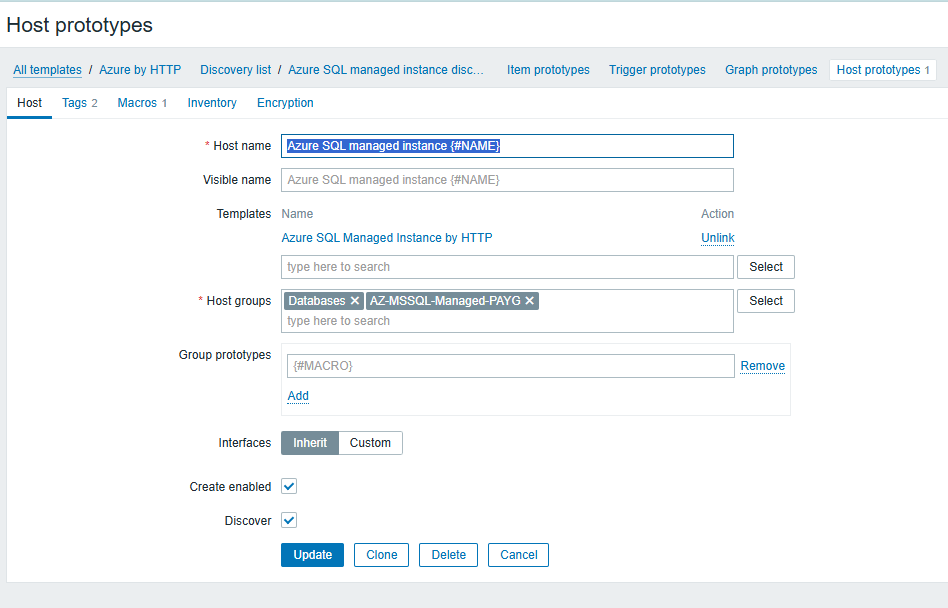The width and height of the screenshot is (948, 608).
Task: Clone this host prototype
Action: point(381,555)
